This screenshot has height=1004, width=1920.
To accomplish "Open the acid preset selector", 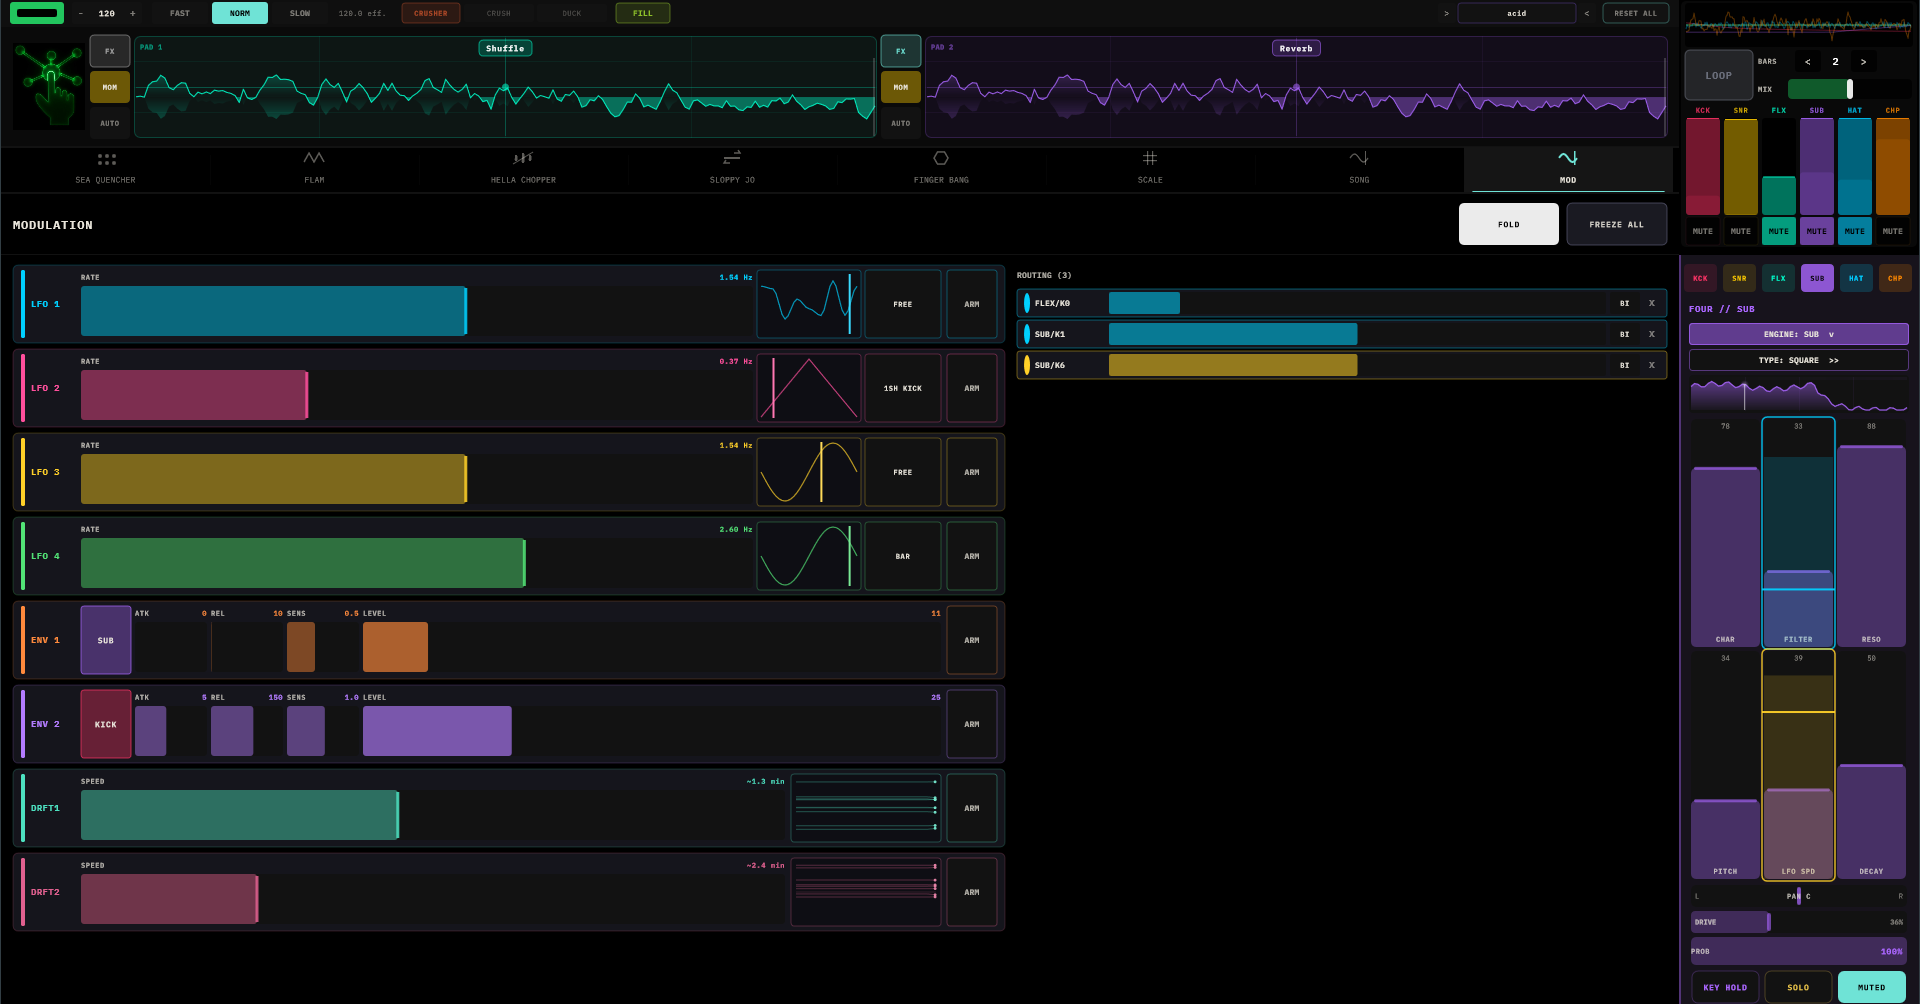I will pos(1516,13).
